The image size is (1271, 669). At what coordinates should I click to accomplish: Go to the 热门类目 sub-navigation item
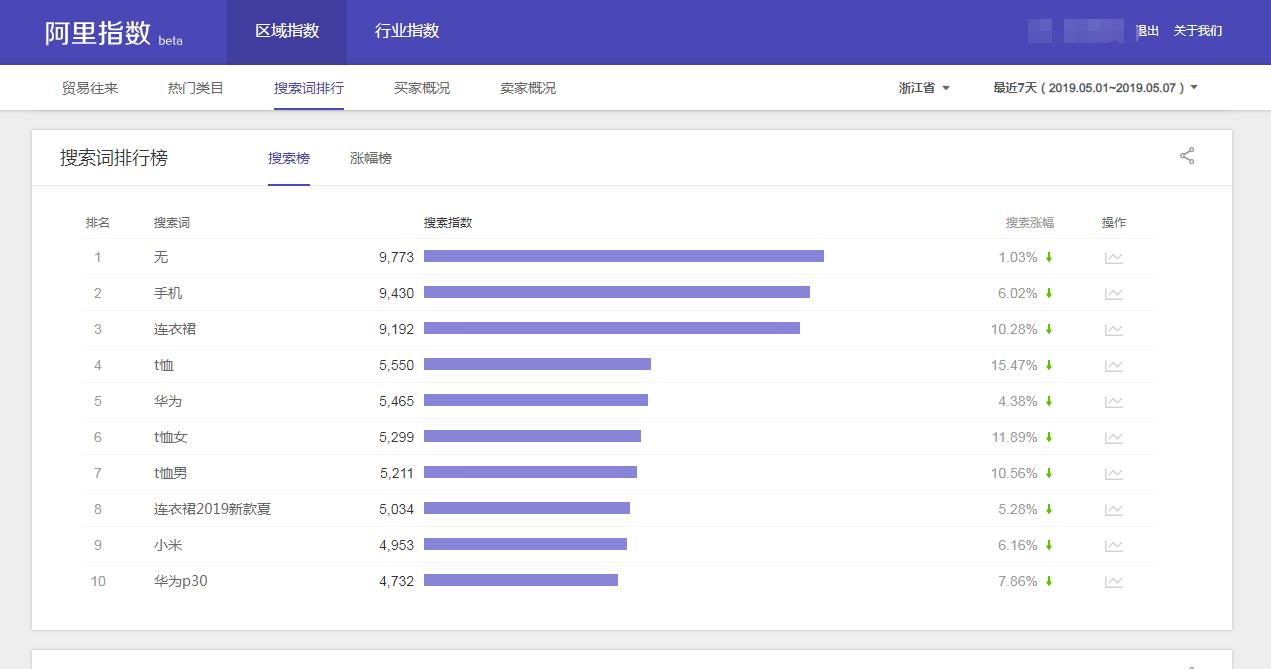[x=196, y=88]
